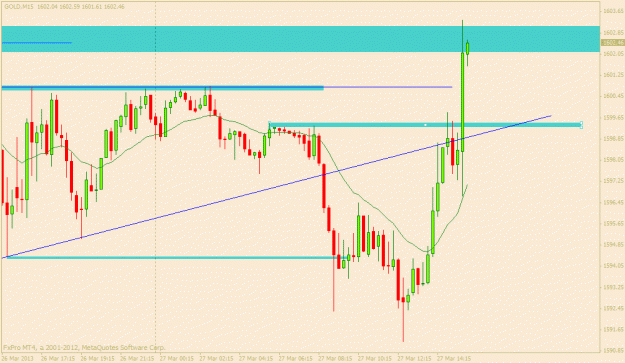The width and height of the screenshot is (625, 363).
Task: Click the 1597.25 price axis label
Action: click(x=613, y=181)
